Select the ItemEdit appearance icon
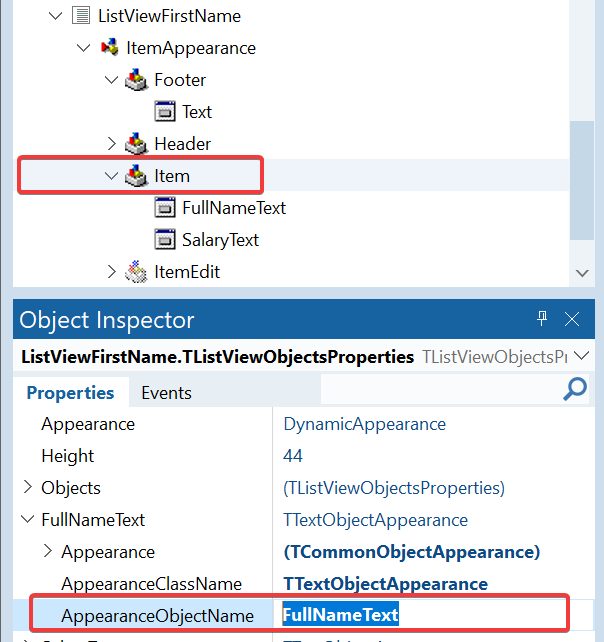The height and width of the screenshot is (642, 604). (136, 271)
